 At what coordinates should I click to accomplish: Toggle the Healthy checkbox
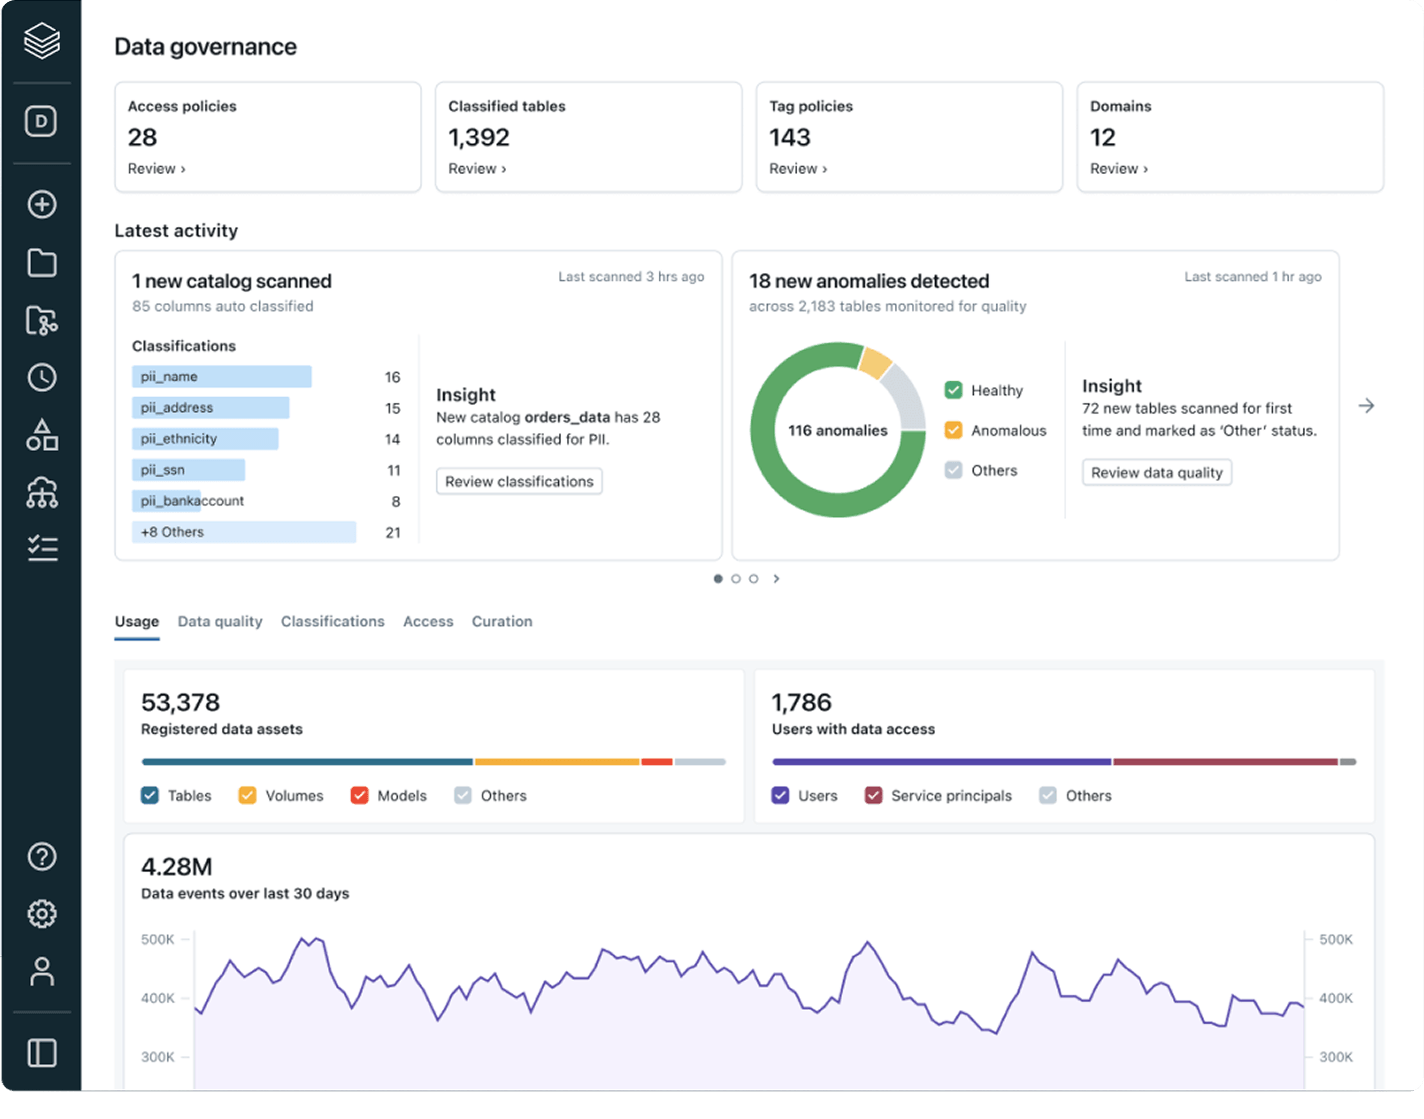click(953, 390)
